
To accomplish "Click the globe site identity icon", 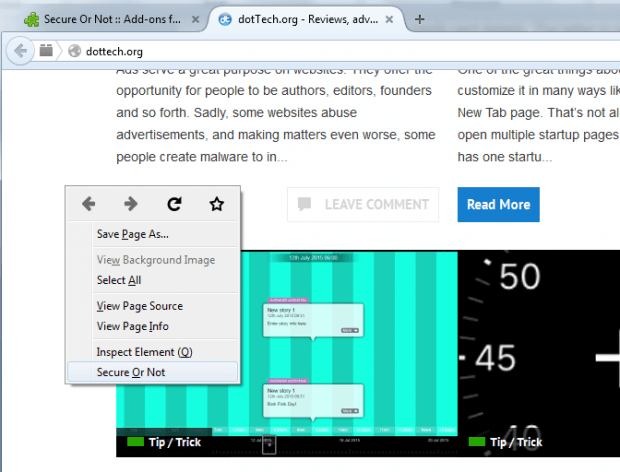I will click(x=74, y=51).
